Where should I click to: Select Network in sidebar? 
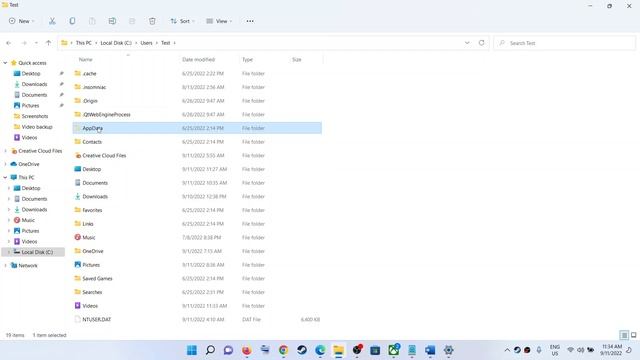28,266
